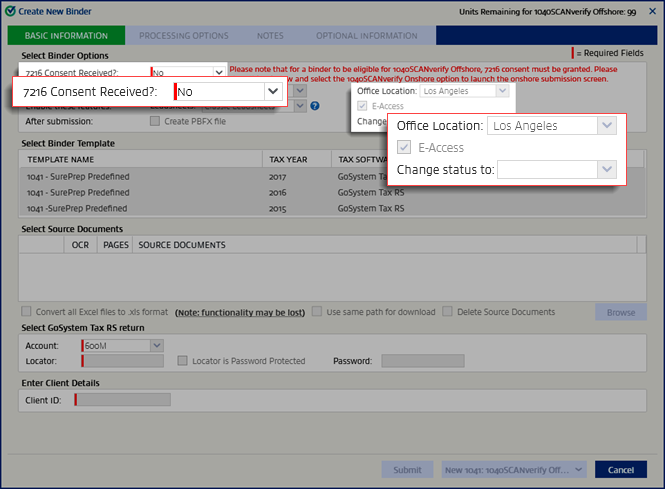Click the Browse button
Image resolution: width=665 pixels, height=489 pixels.
[x=620, y=312]
